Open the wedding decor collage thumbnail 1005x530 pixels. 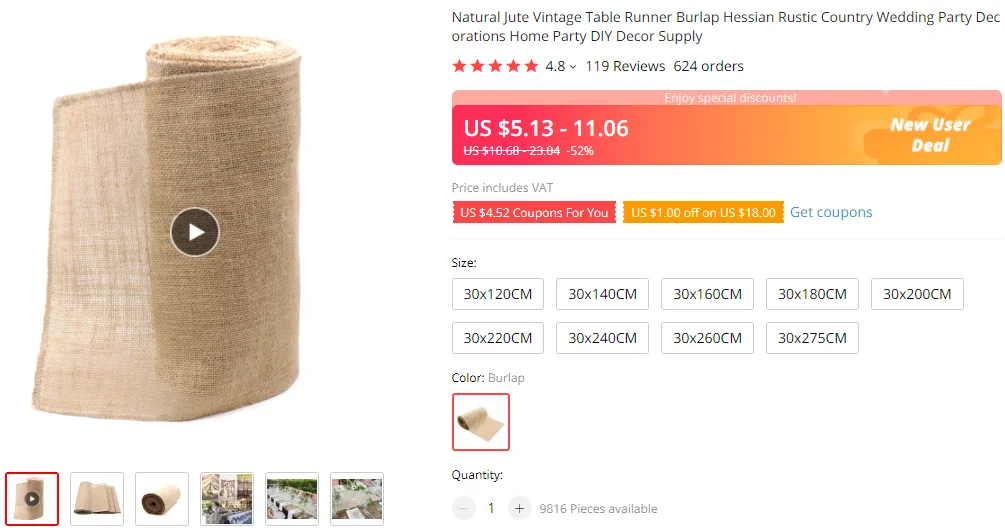[x=227, y=499]
